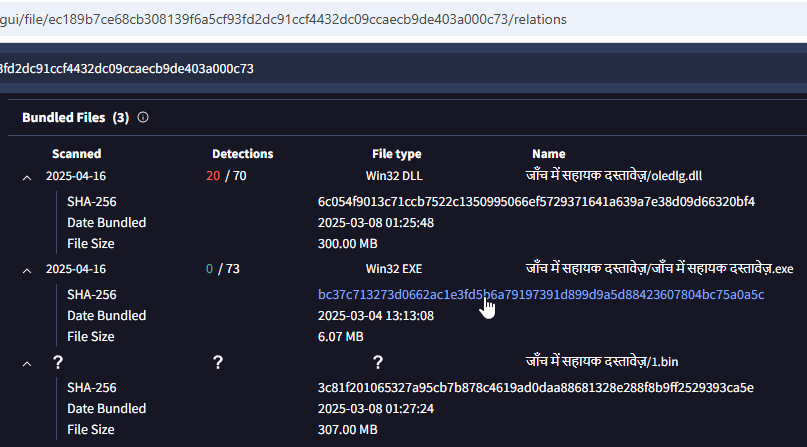Click the 307.00 MB file size value
The height and width of the screenshot is (447, 807).
click(347, 430)
